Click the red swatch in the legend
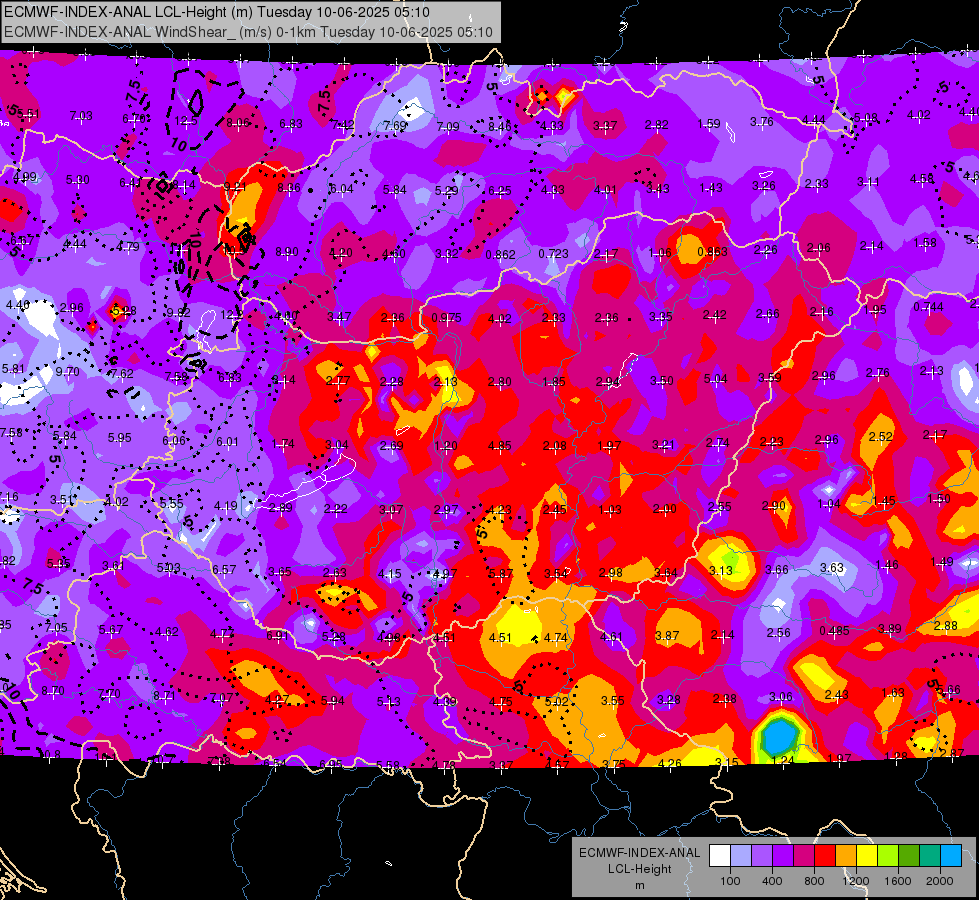 [x=825, y=856]
